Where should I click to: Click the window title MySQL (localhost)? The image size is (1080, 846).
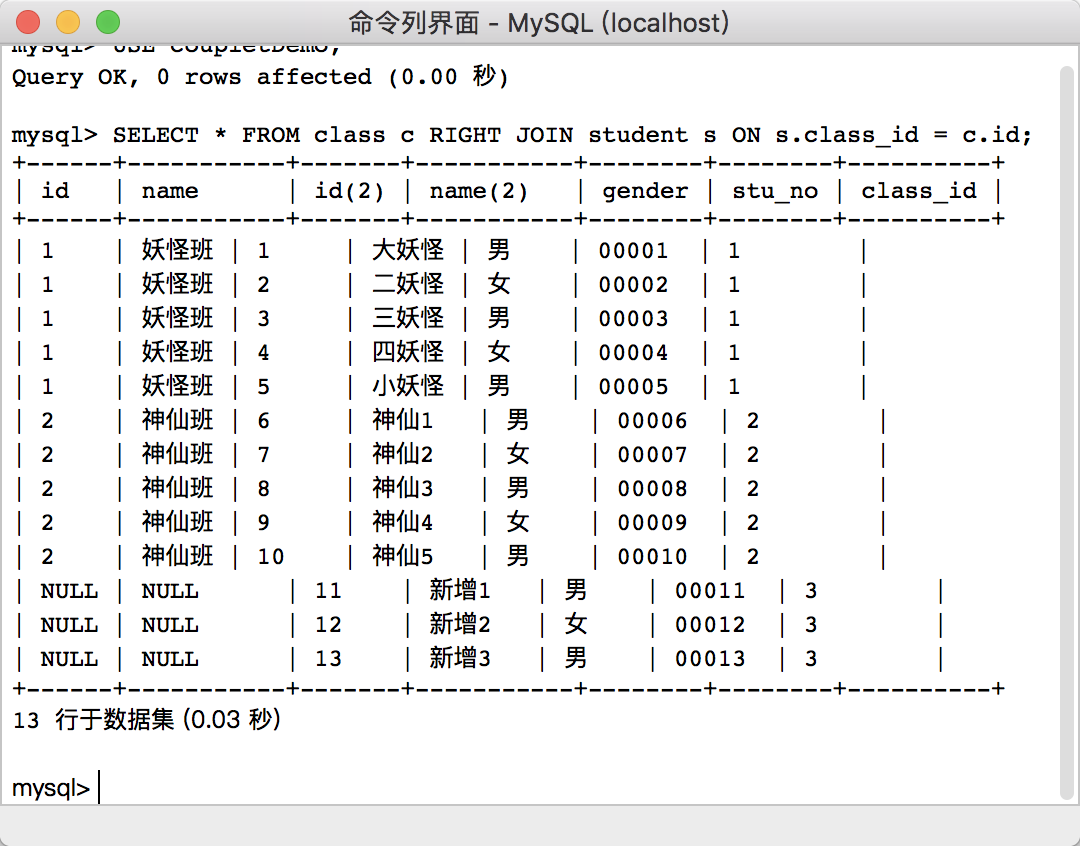539,22
